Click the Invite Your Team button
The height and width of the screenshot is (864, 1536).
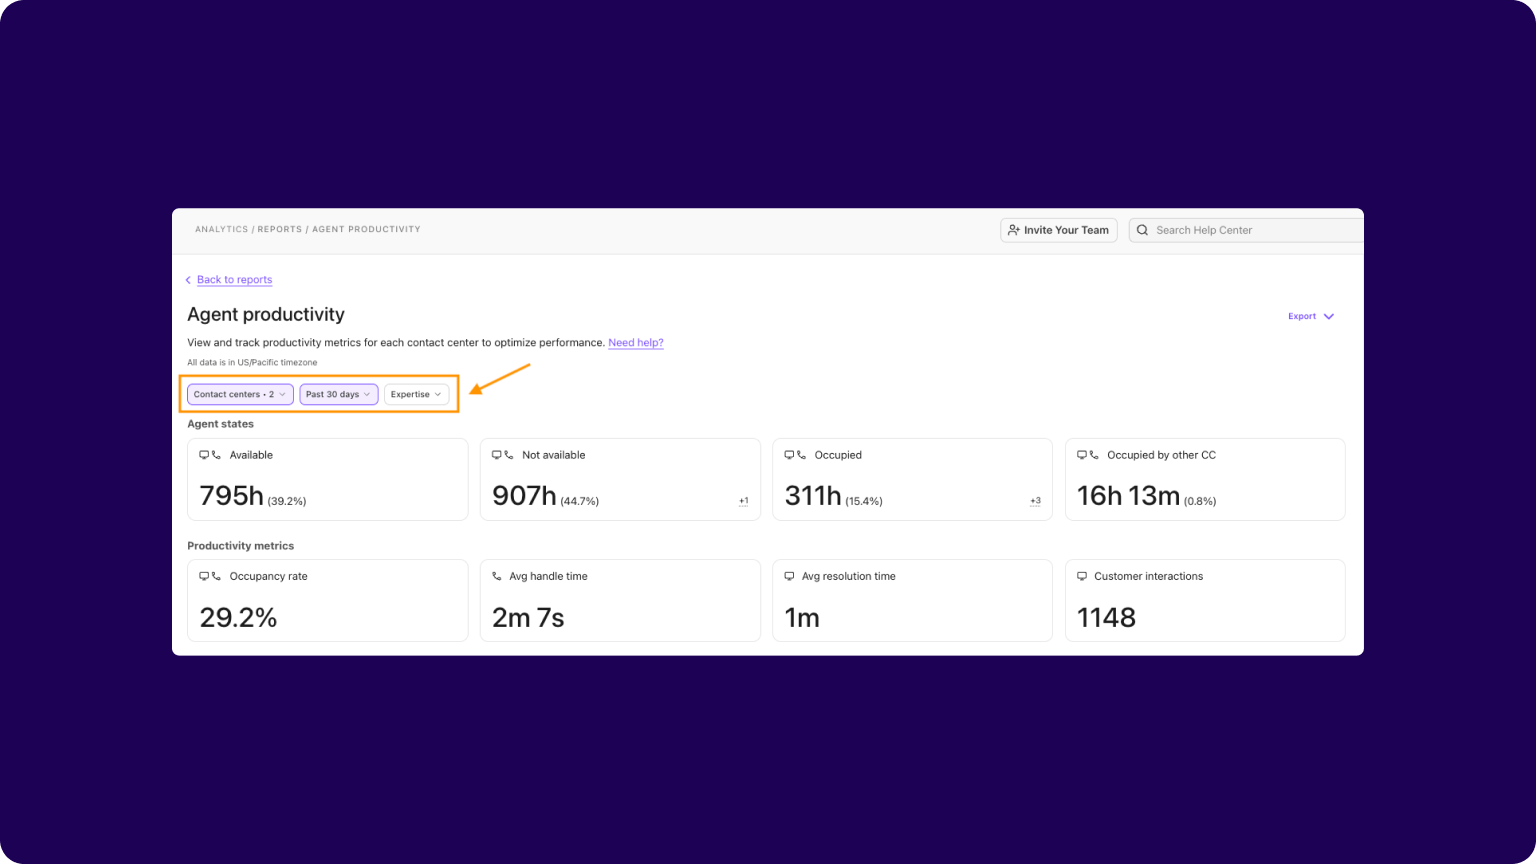click(x=1059, y=230)
